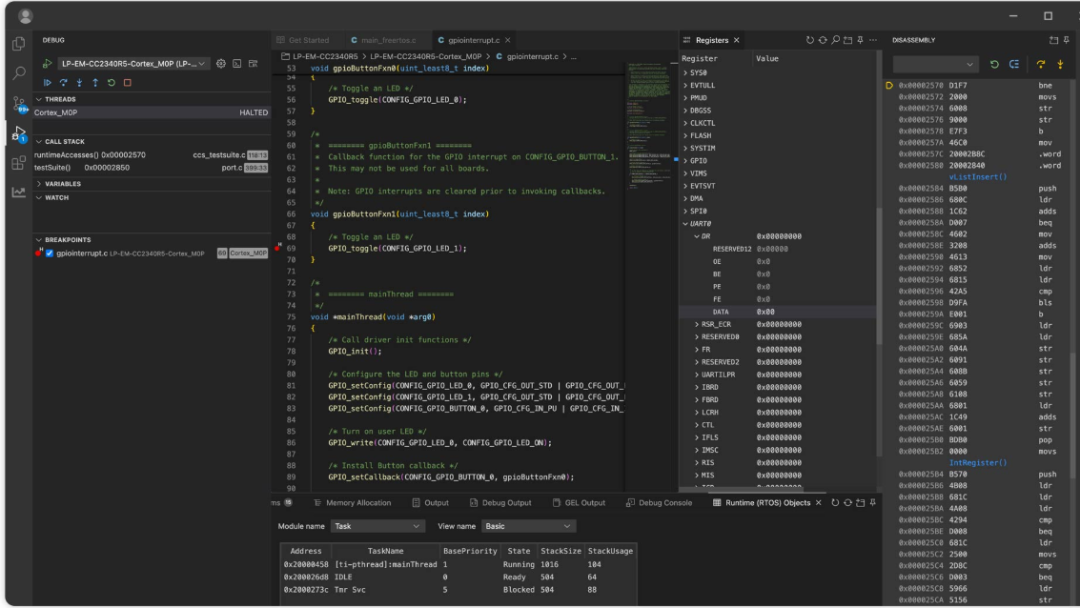Click the Step Over debug icon
Screen dimensions: 1080x608
click(63, 83)
